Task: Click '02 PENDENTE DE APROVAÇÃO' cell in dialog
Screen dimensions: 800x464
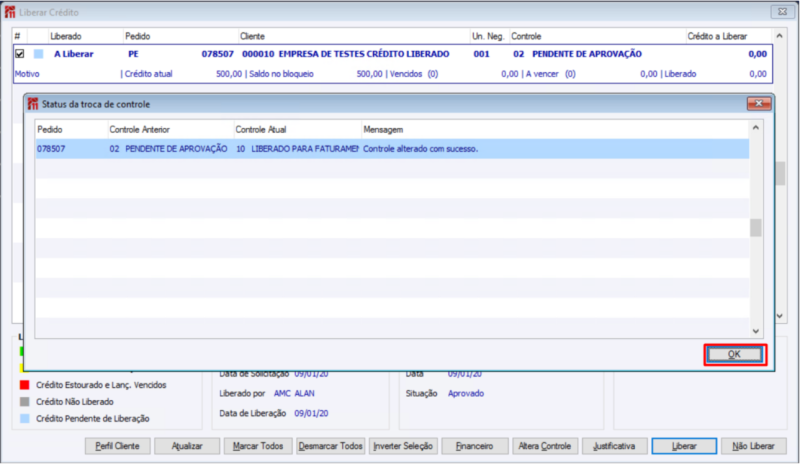Action: click(168, 149)
